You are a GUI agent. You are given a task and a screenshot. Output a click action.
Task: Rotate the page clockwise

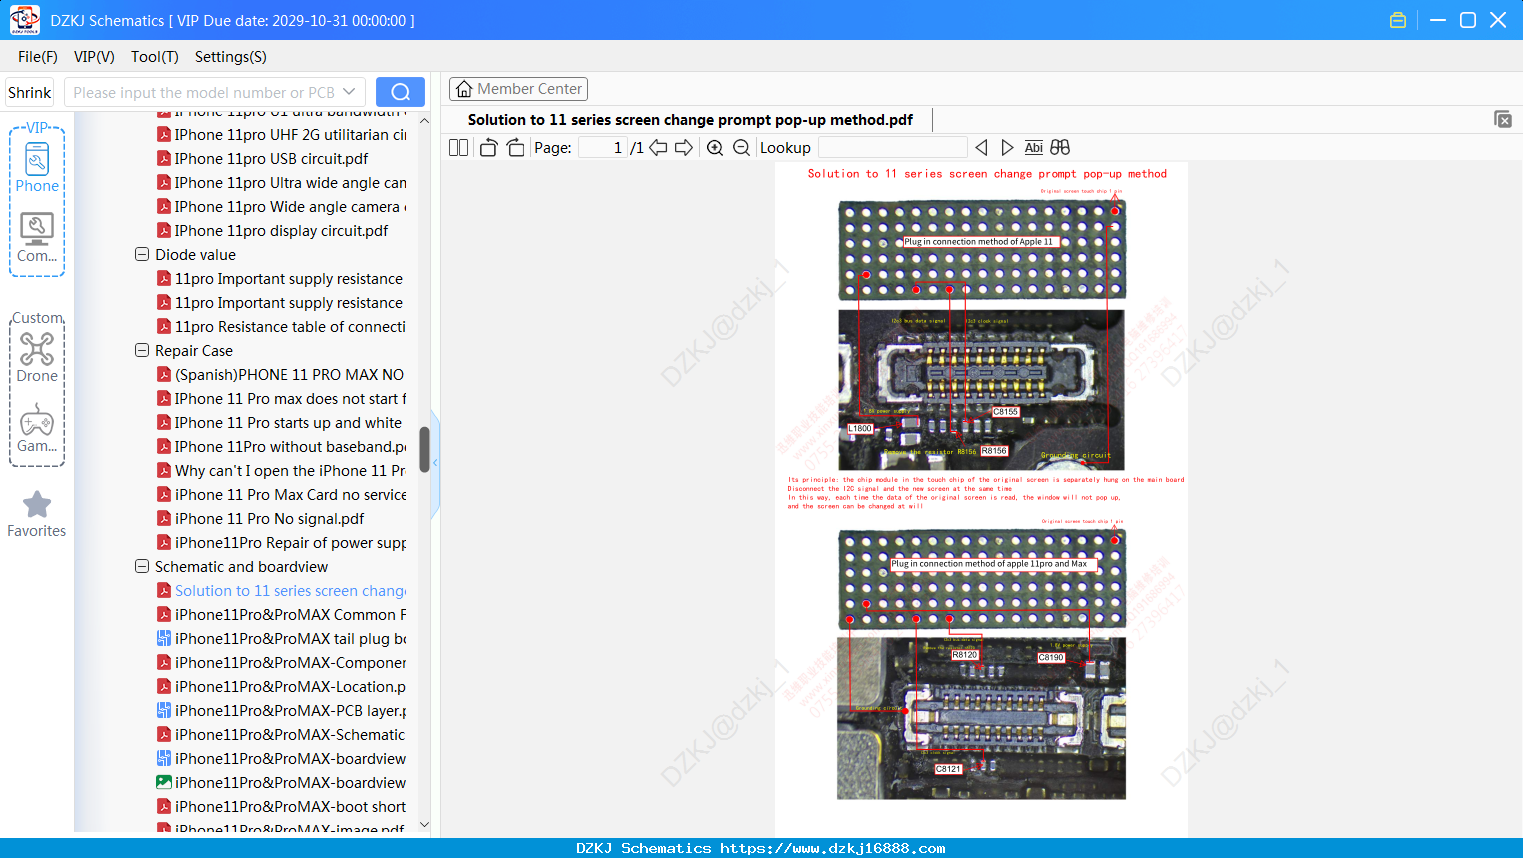515,148
